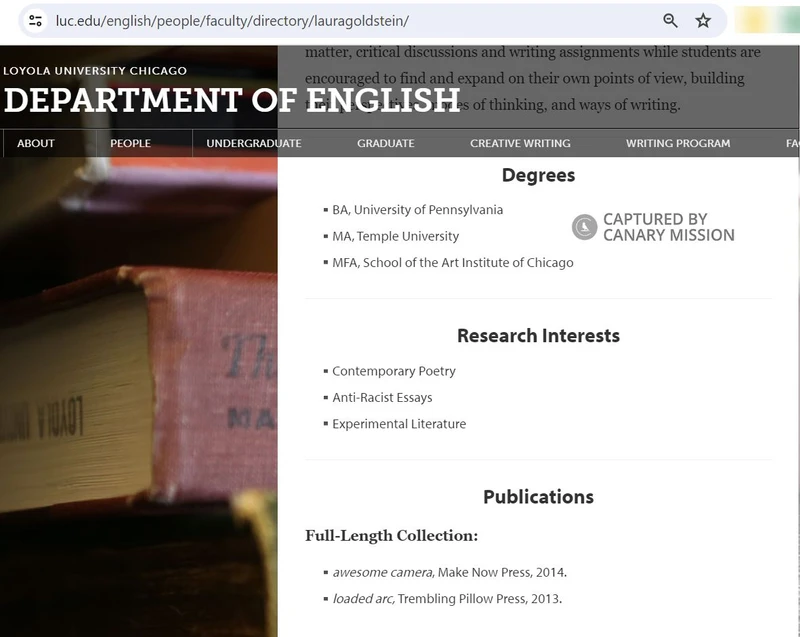The height and width of the screenshot is (637, 800).
Task: Click 'Contemporary Poetry' list item
Action: coord(394,371)
